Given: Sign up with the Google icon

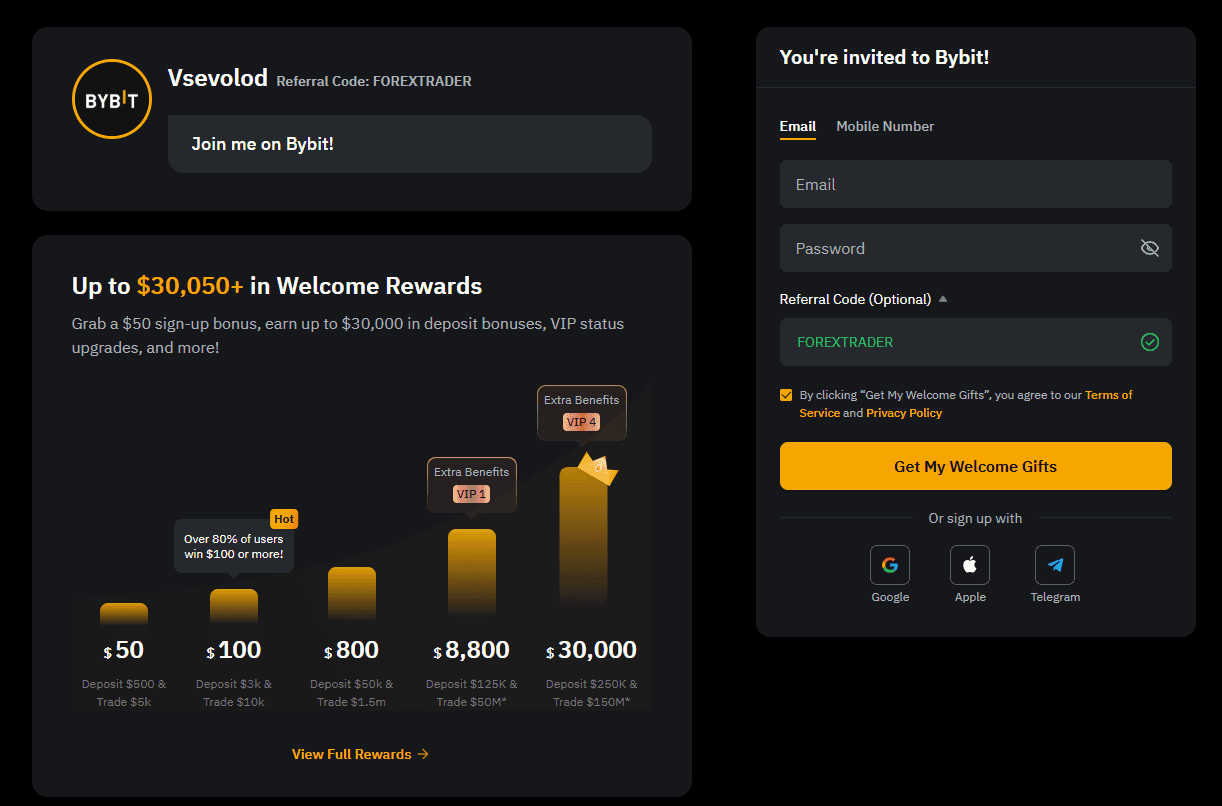Looking at the screenshot, I should [x=890, y=565].
